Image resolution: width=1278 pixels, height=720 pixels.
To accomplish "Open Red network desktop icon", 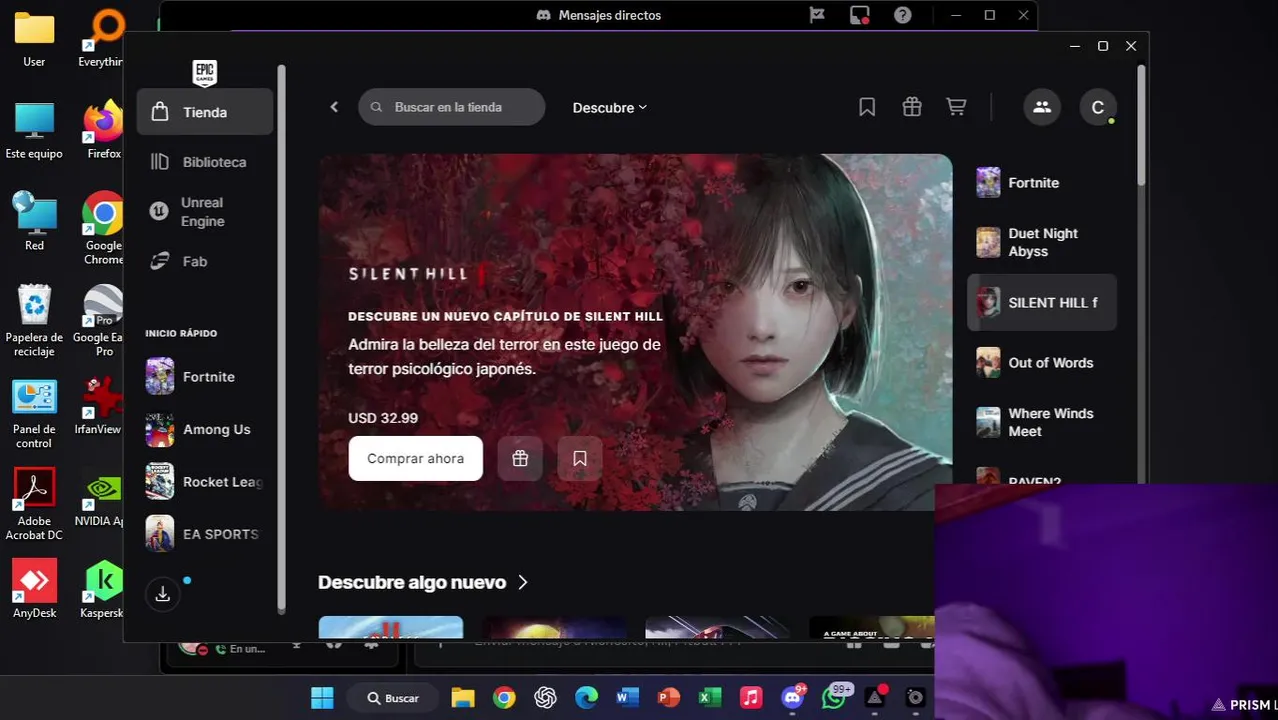I will 34,222.
